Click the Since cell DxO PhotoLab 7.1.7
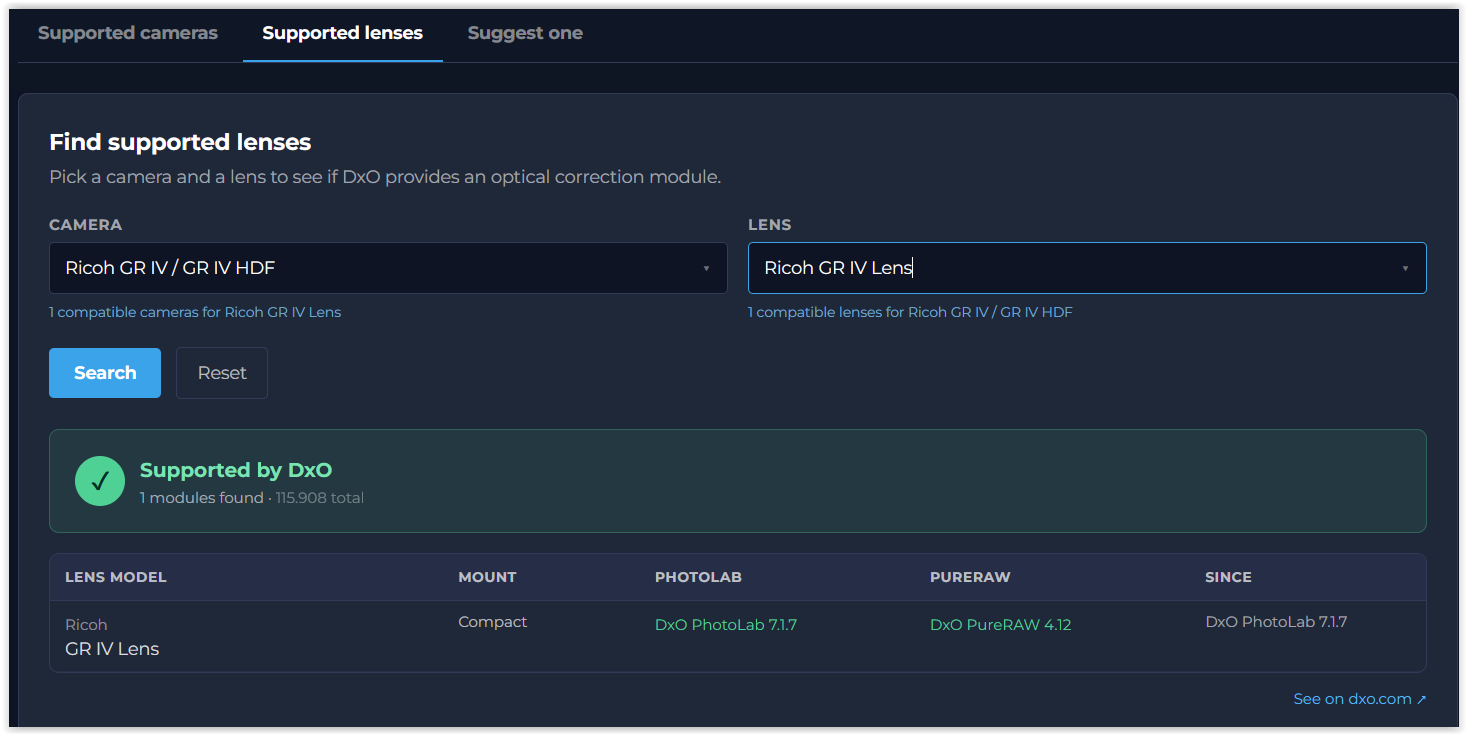 1276,622
